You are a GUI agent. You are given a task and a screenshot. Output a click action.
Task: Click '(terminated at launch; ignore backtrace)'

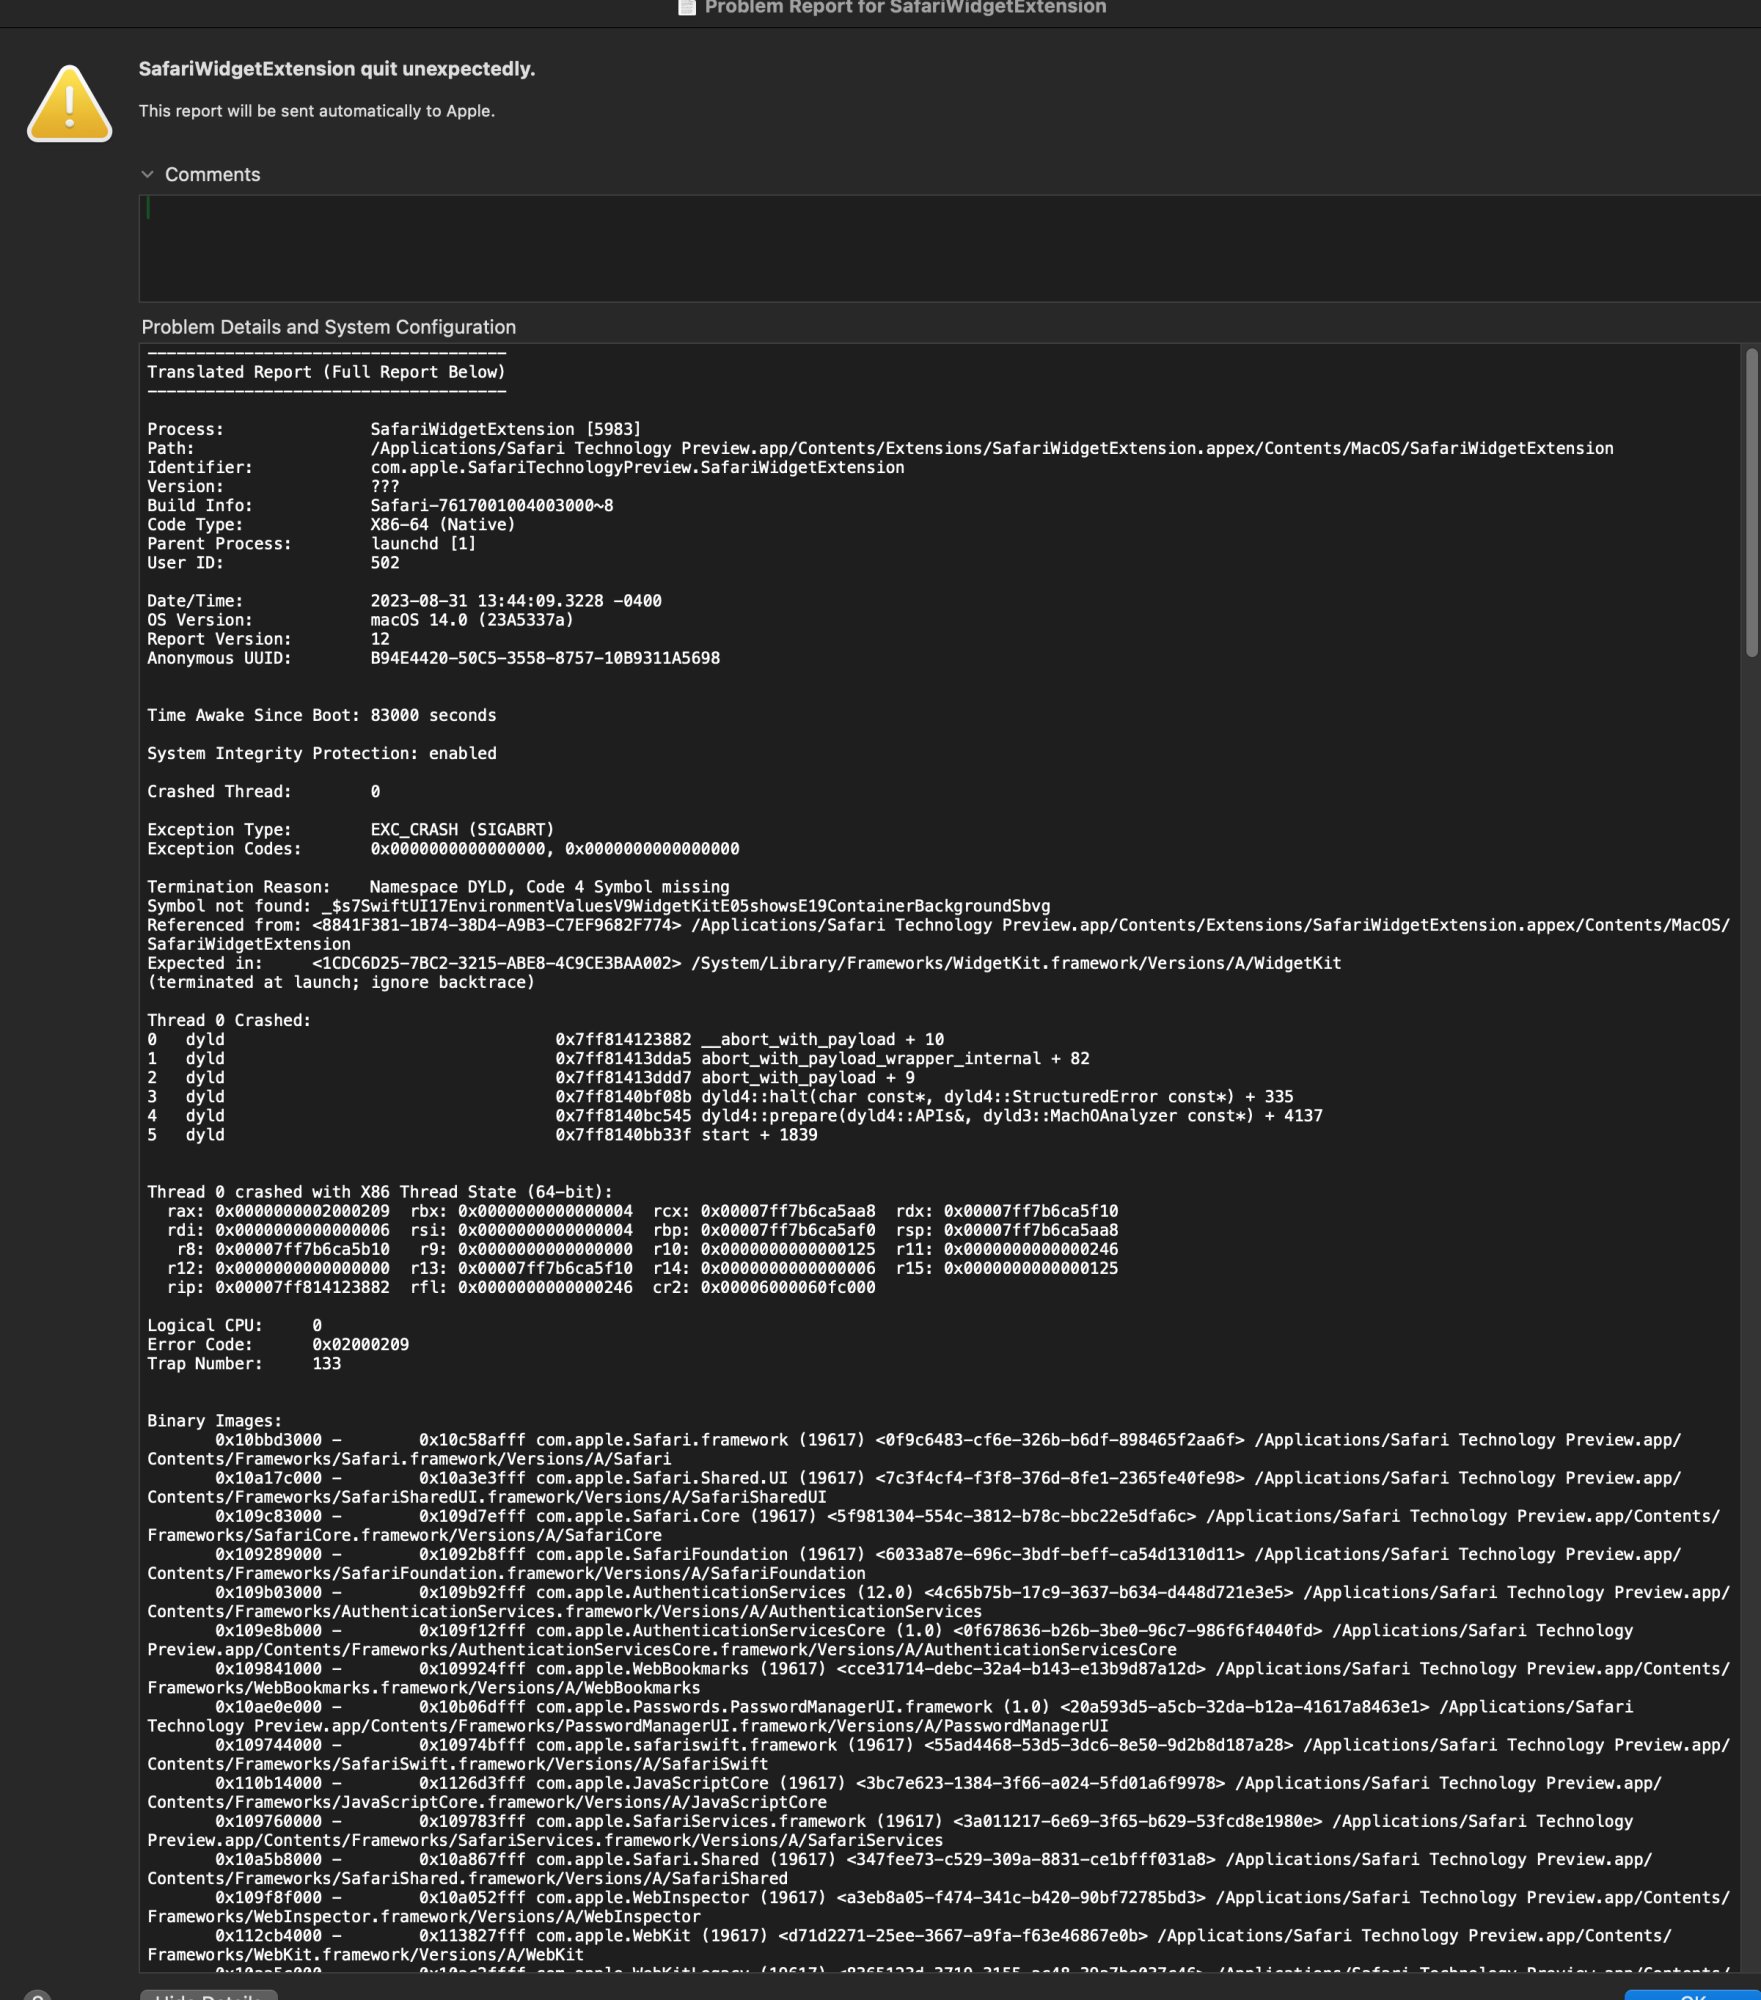(341, 982)
